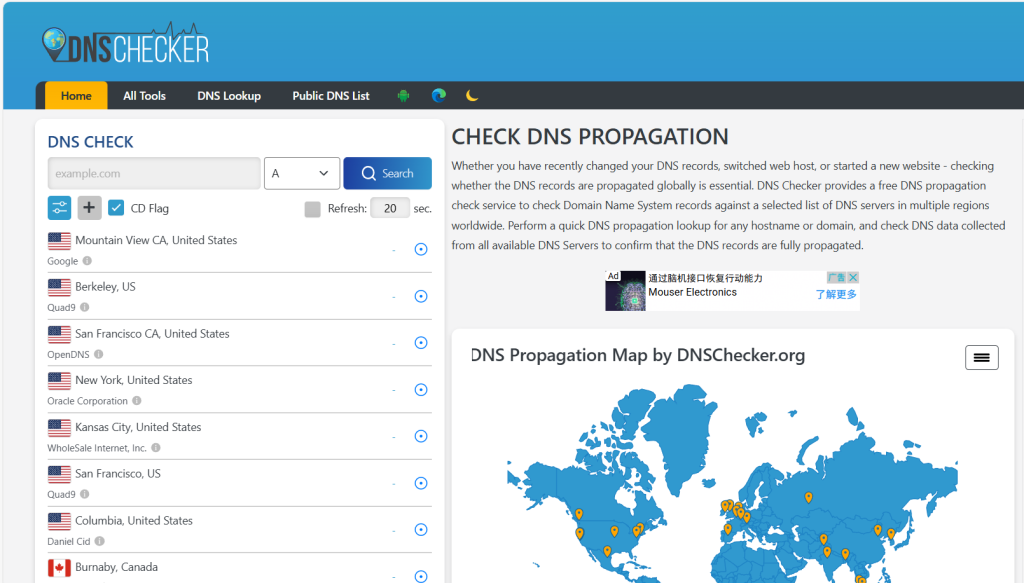This screenshot has width=1024, height=583.
Task: Click the example.com domain input field
Action: [x=154, y=173]
